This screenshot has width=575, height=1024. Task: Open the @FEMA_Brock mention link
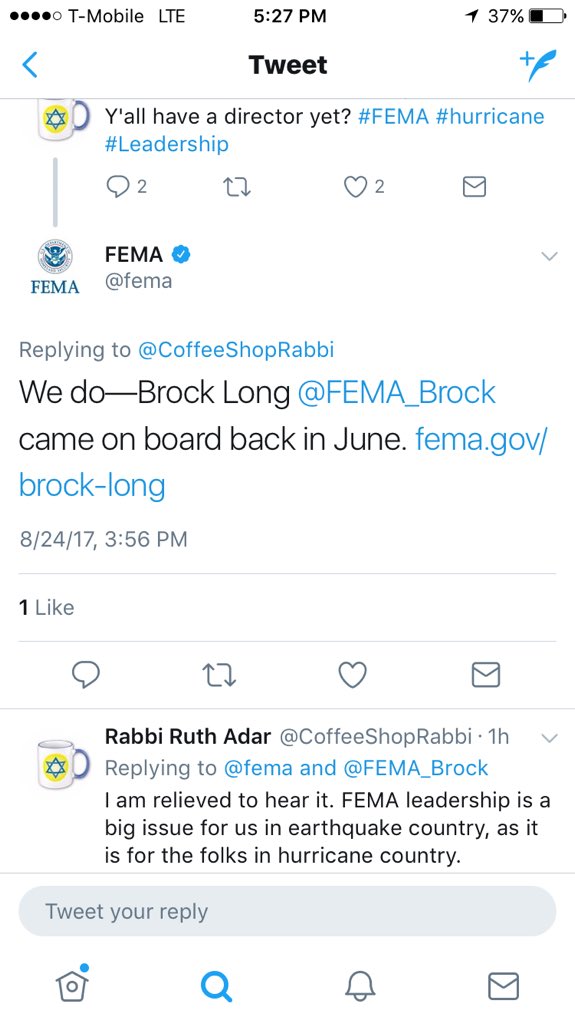397,392
